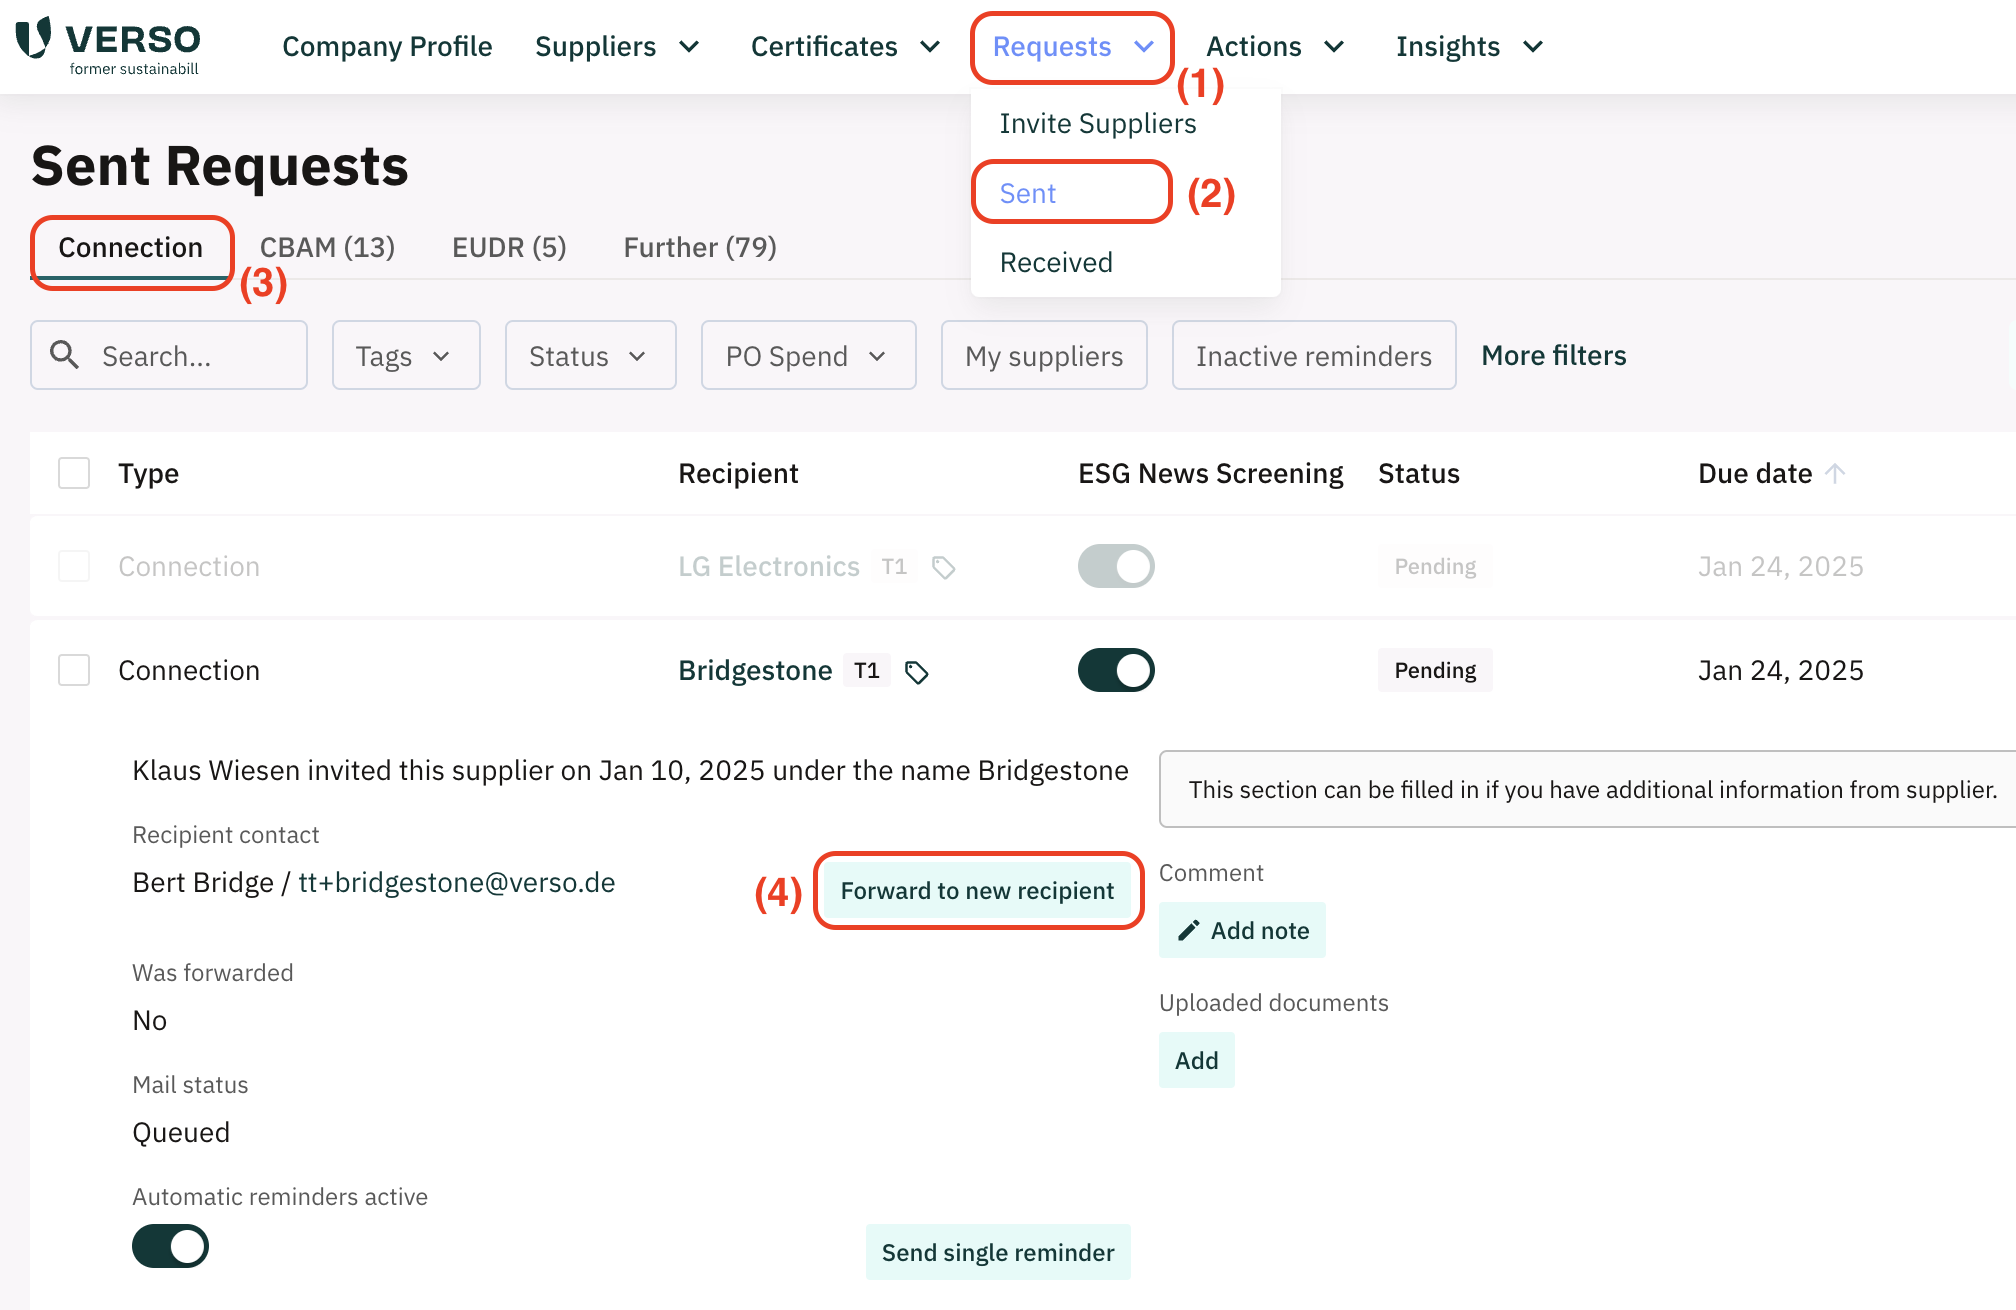Toggle the My suppliers filter

point(1044,355)
